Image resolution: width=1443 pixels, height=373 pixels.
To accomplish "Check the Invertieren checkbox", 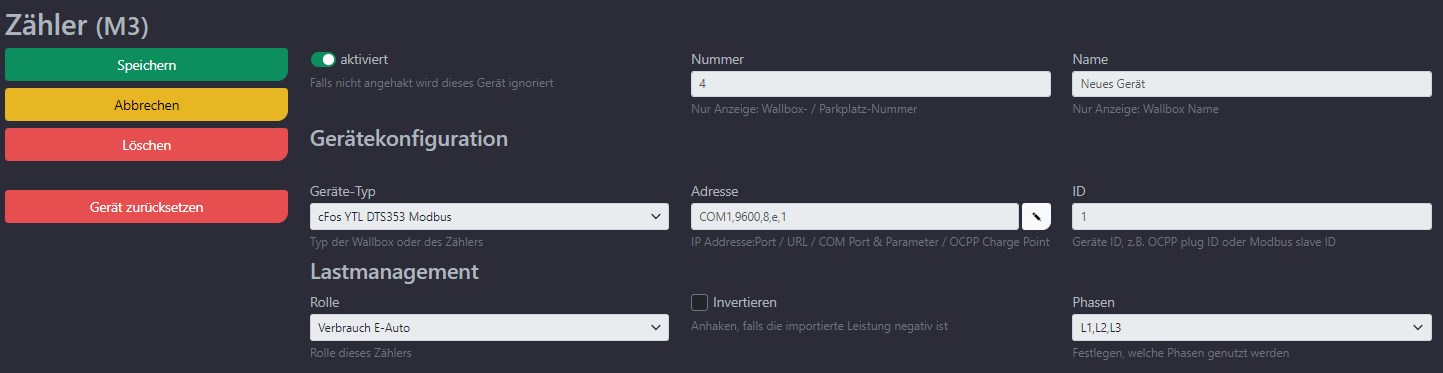I will (700, 302).
